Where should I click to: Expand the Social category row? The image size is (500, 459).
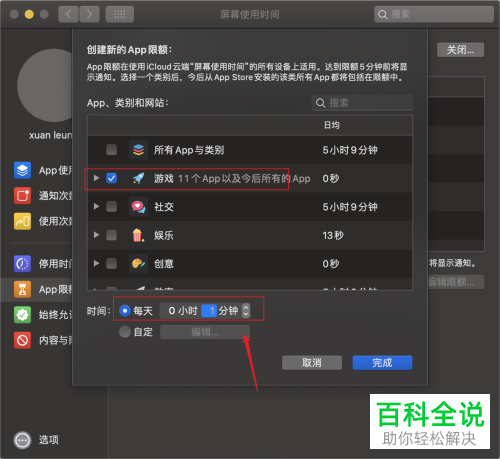[x=96, y=206]
